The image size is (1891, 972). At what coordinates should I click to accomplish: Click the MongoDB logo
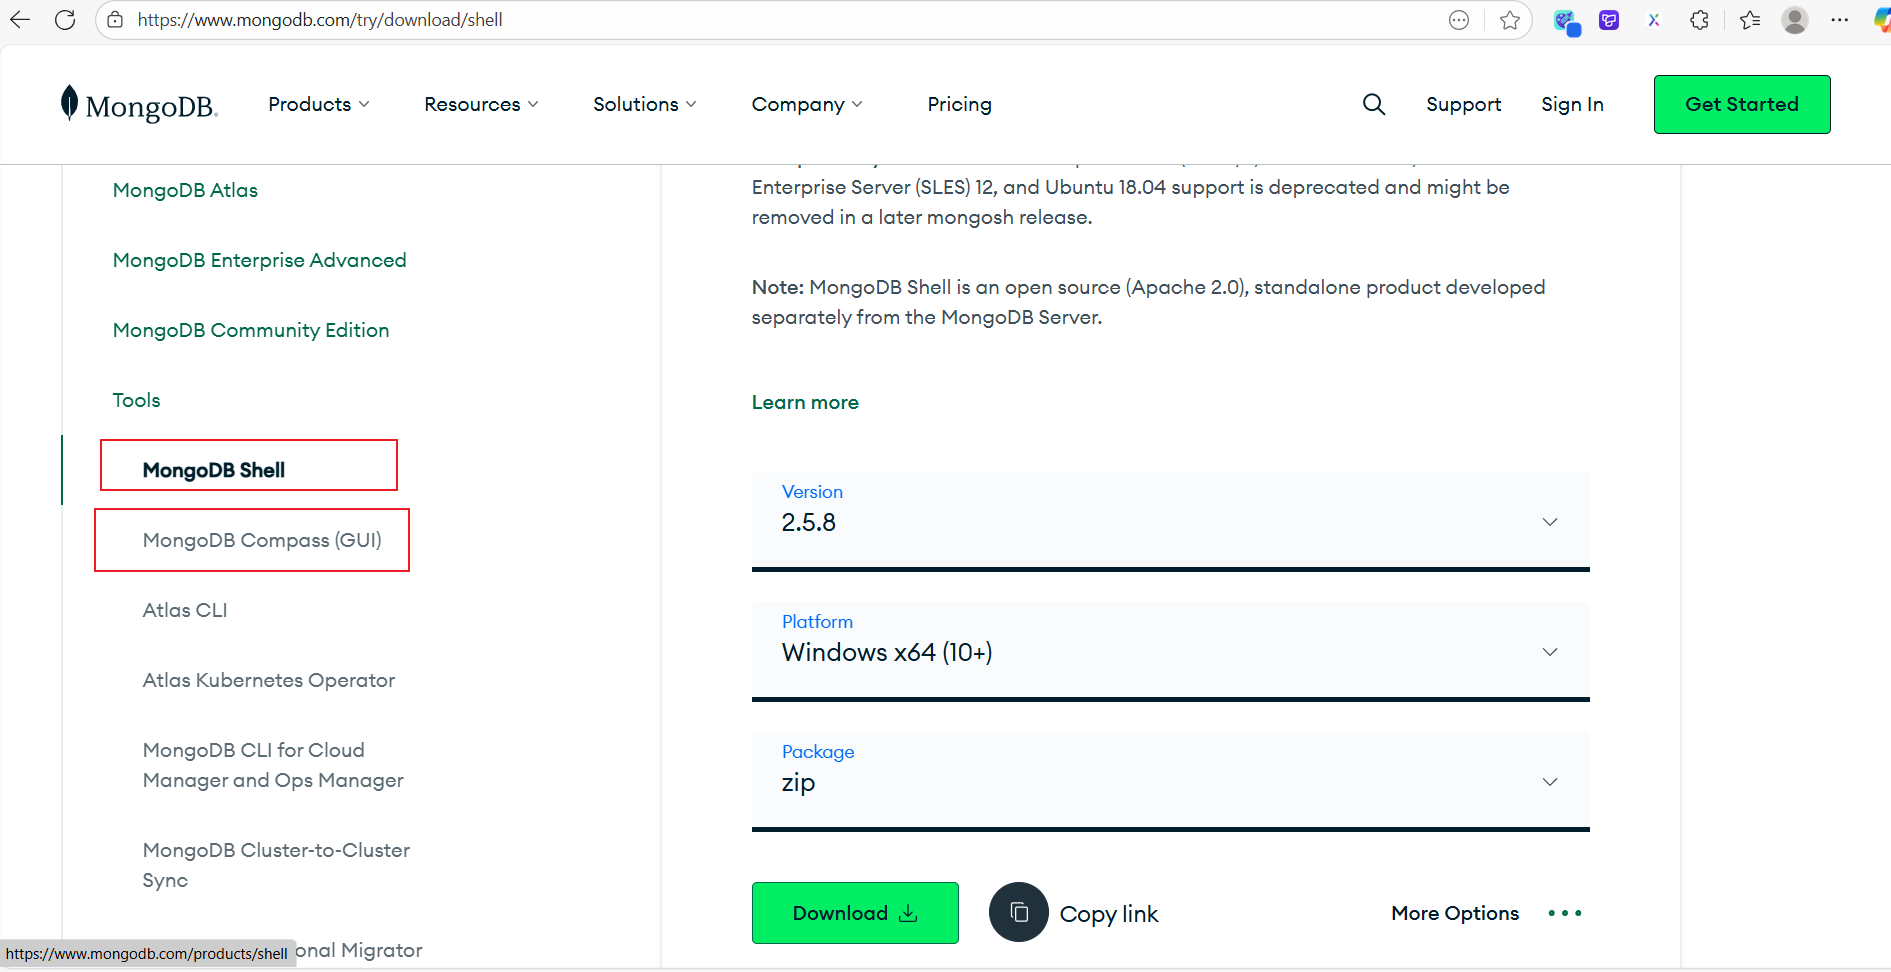click(139, 104)
